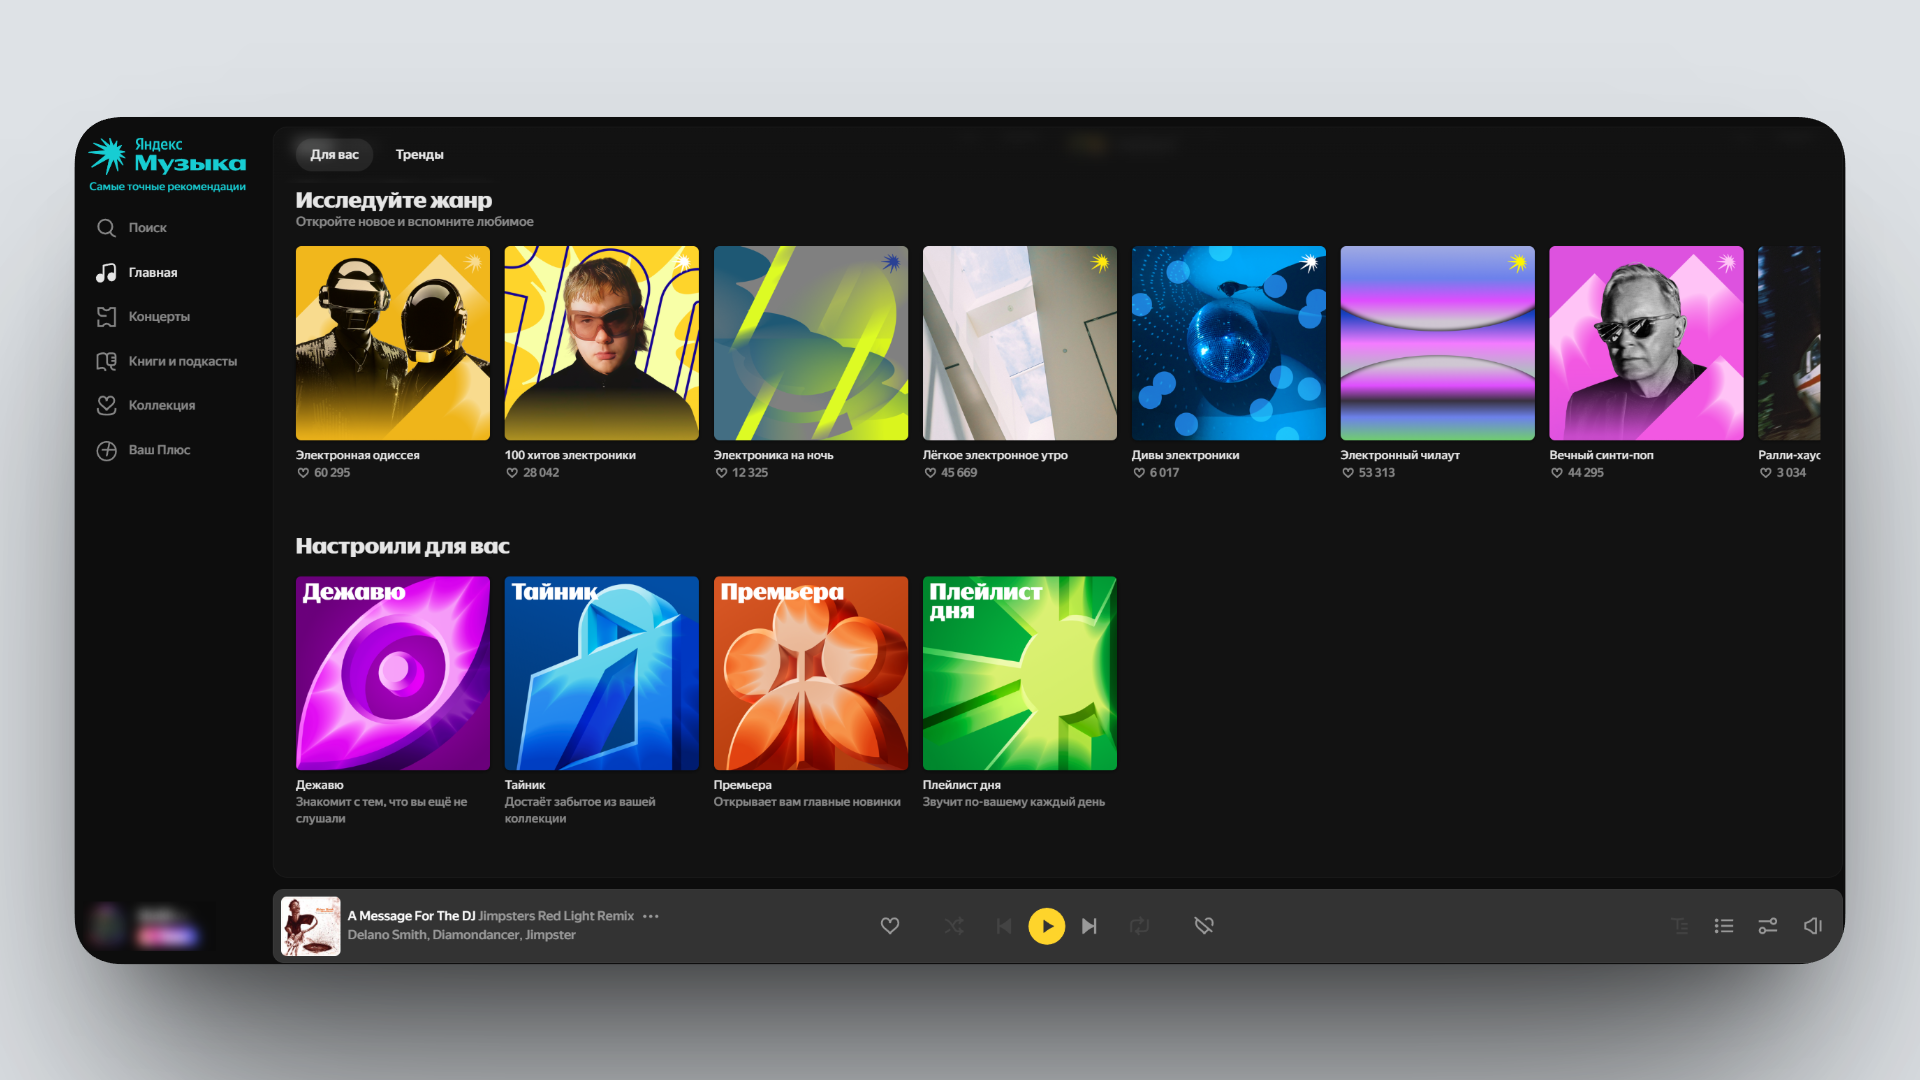
Task: Open Your Plus section
Action: tap(158, 450)
